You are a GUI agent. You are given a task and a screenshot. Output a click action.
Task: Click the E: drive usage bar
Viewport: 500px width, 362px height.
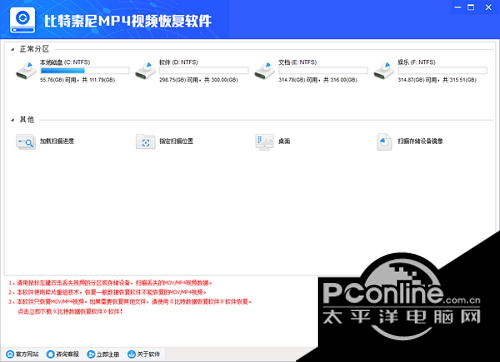pos(323,70)
